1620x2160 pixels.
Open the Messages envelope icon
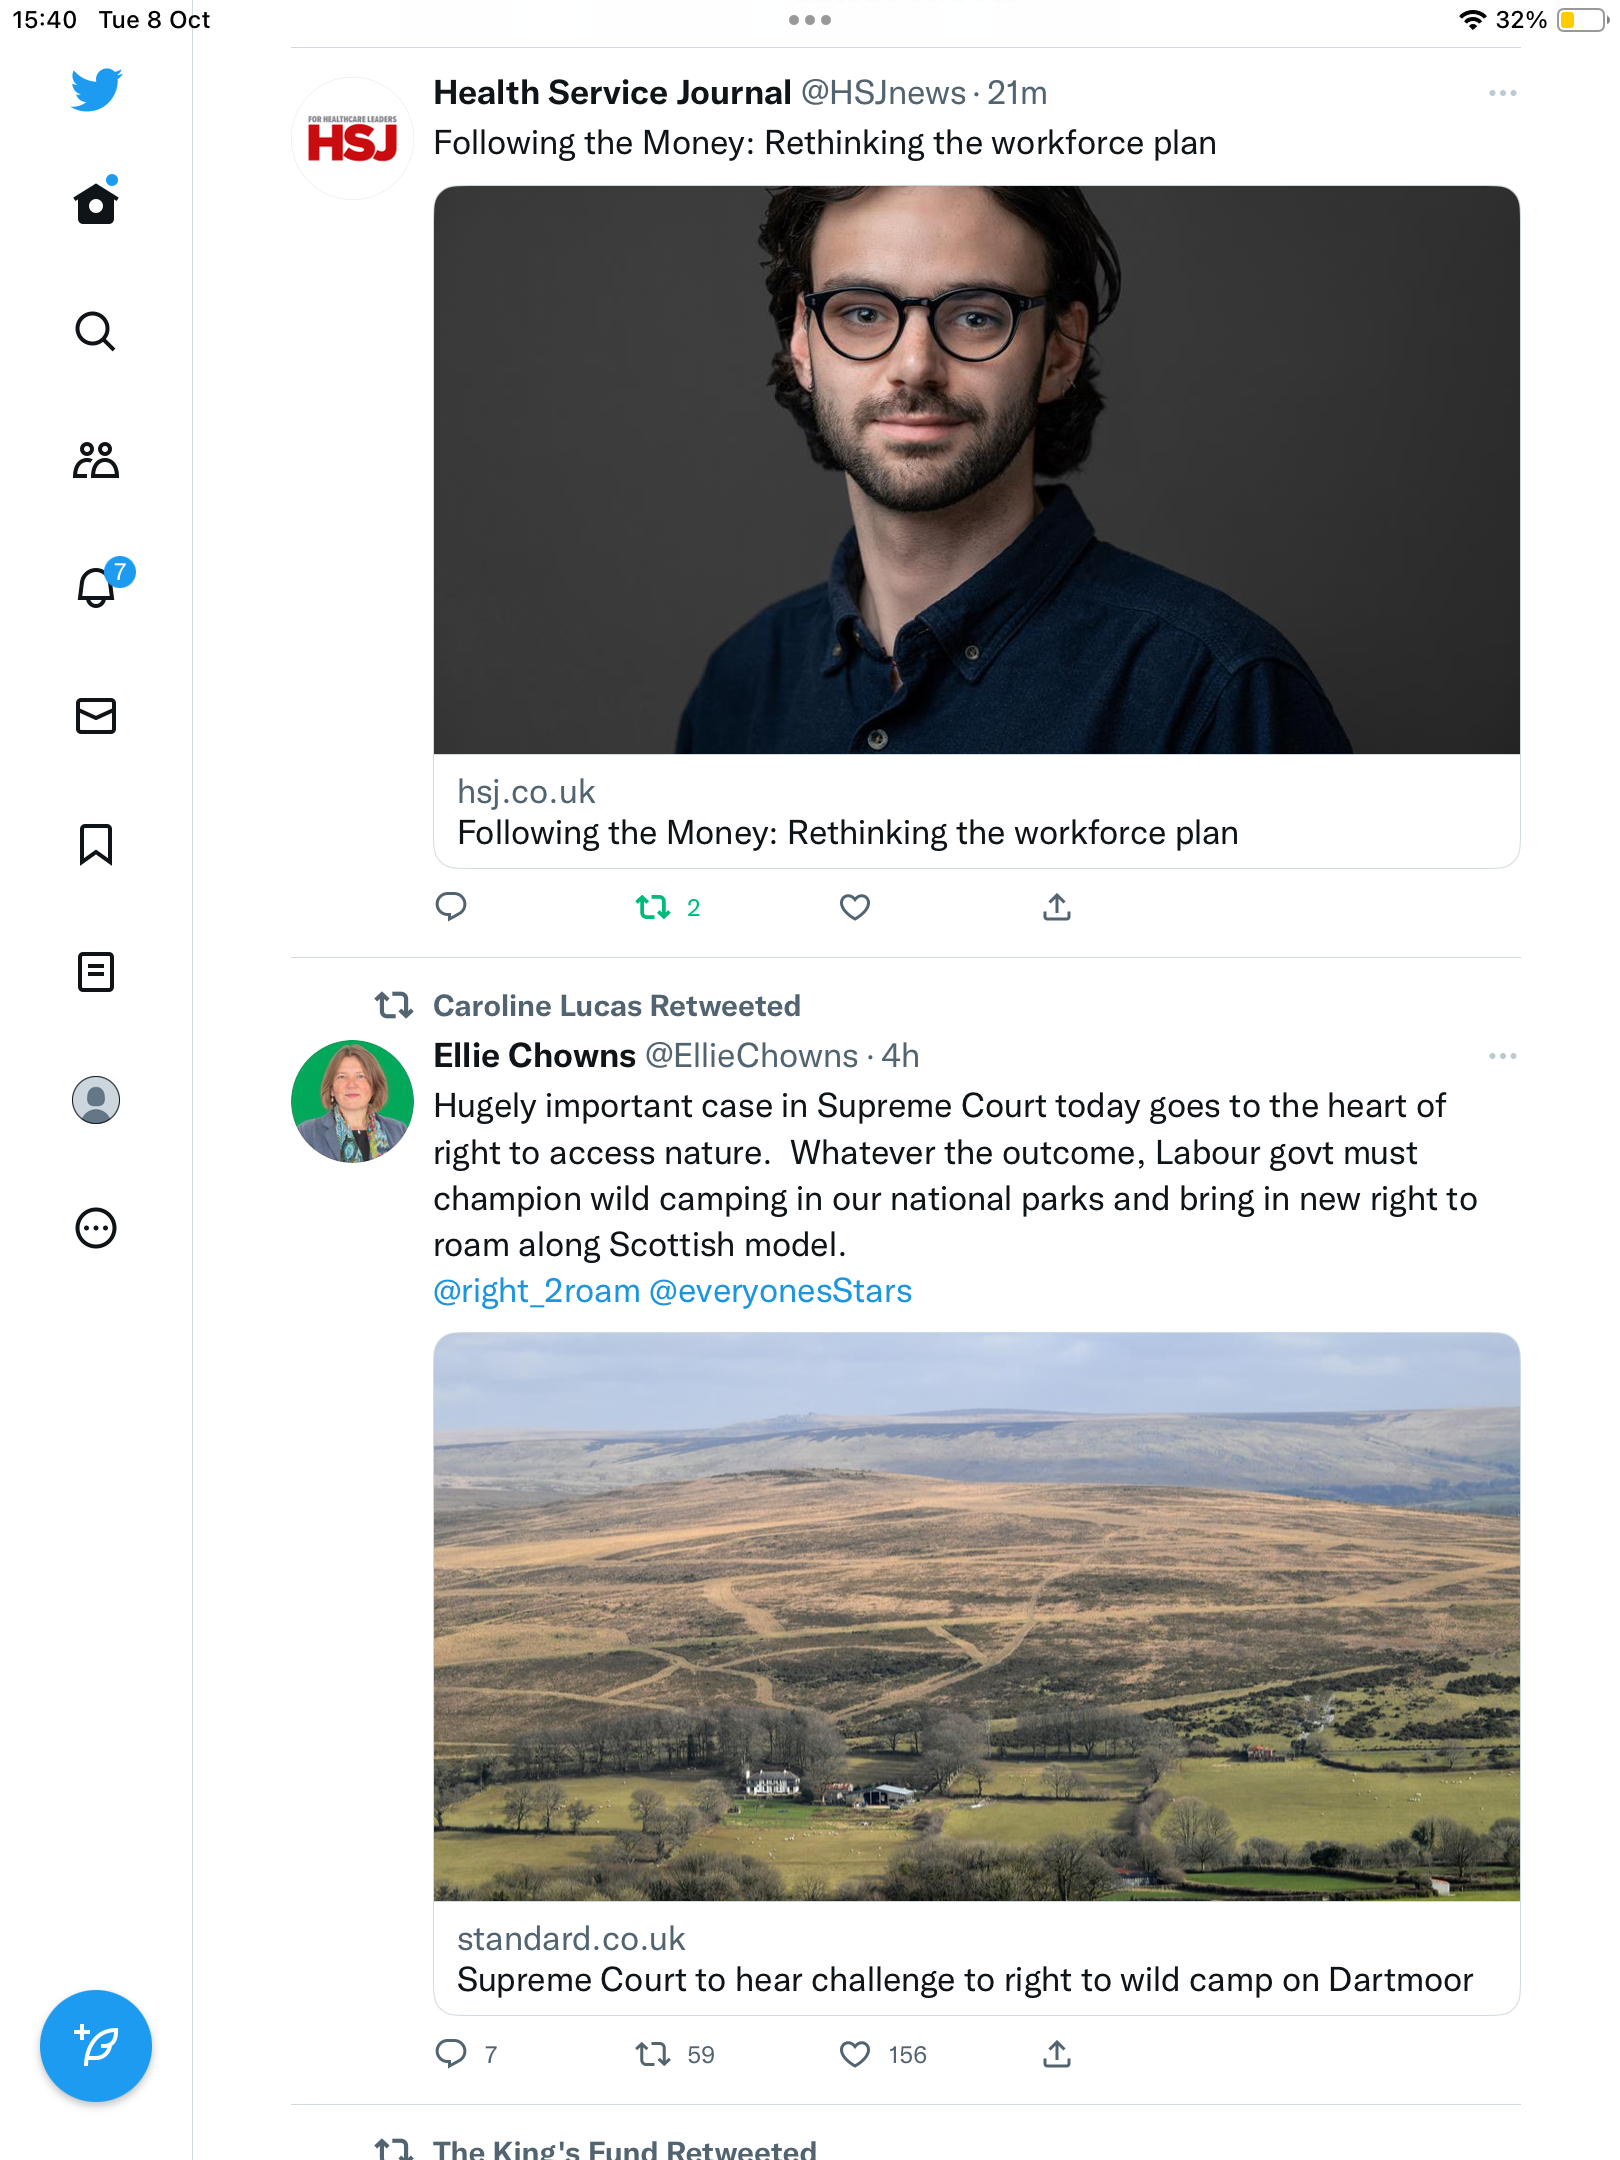(x=96, y=716)
